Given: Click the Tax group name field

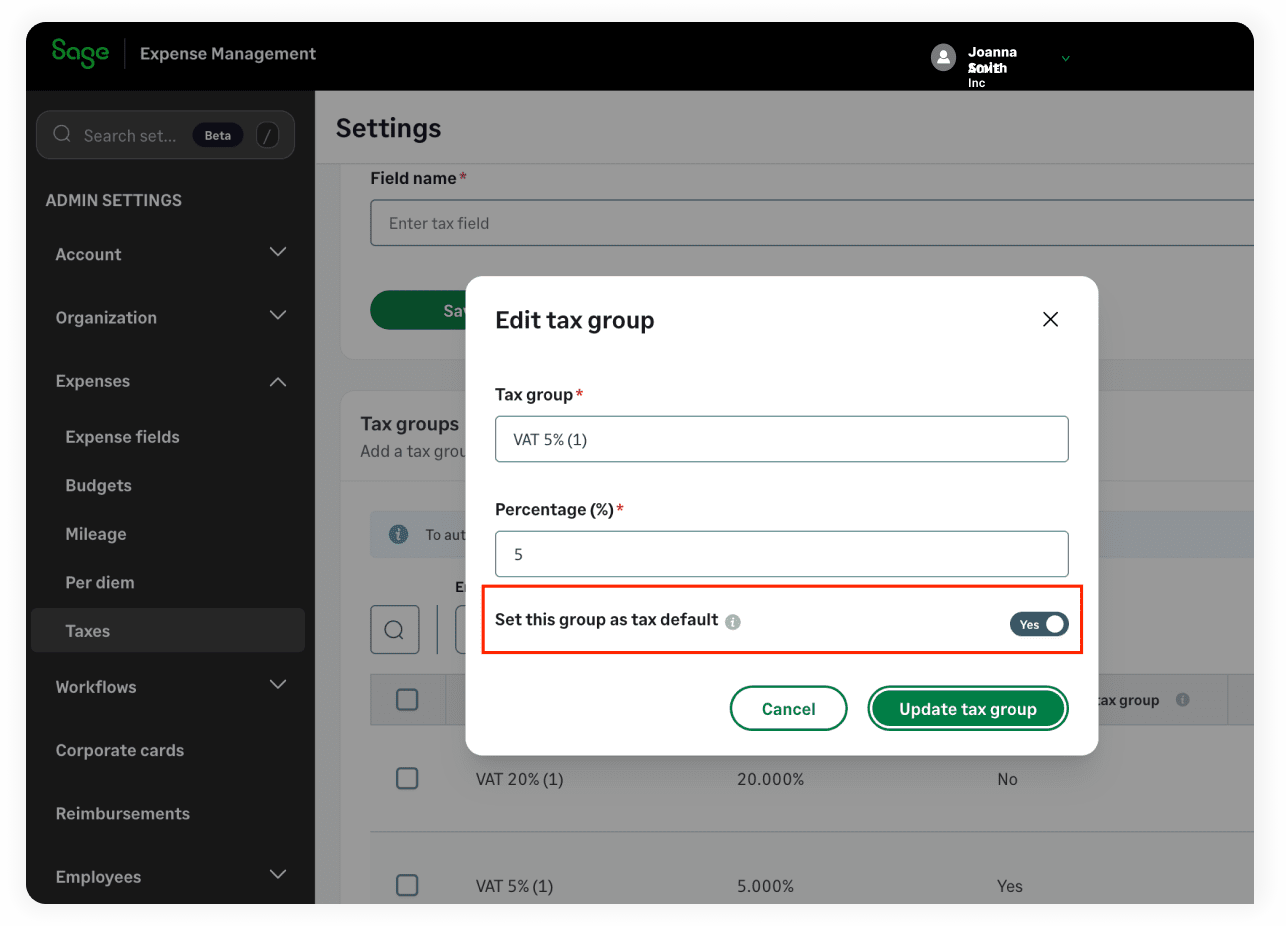Looking at the screenshot, I should (782, 439).
